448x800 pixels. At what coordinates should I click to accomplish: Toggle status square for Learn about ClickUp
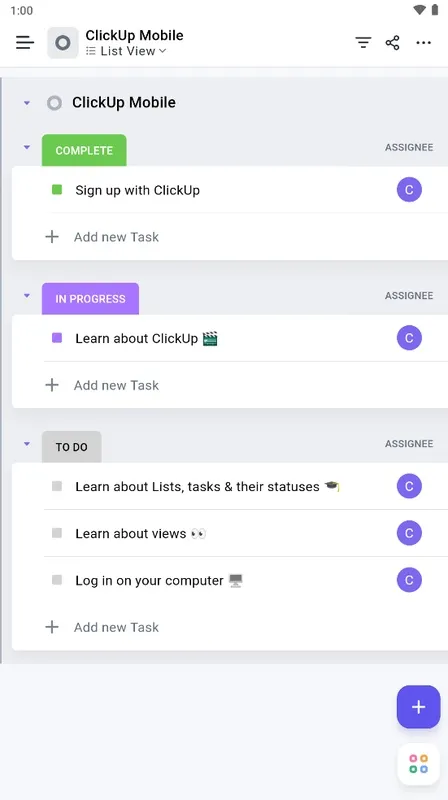pos(57,338)
